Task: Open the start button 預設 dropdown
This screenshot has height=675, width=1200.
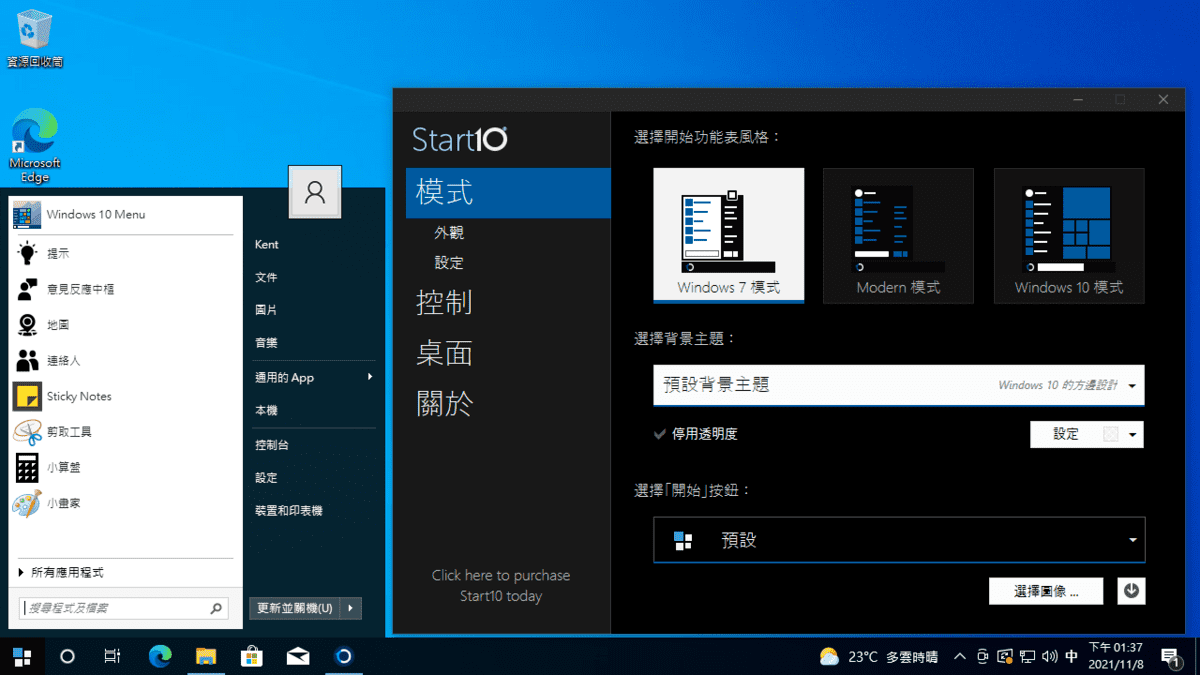Action: 897,540
